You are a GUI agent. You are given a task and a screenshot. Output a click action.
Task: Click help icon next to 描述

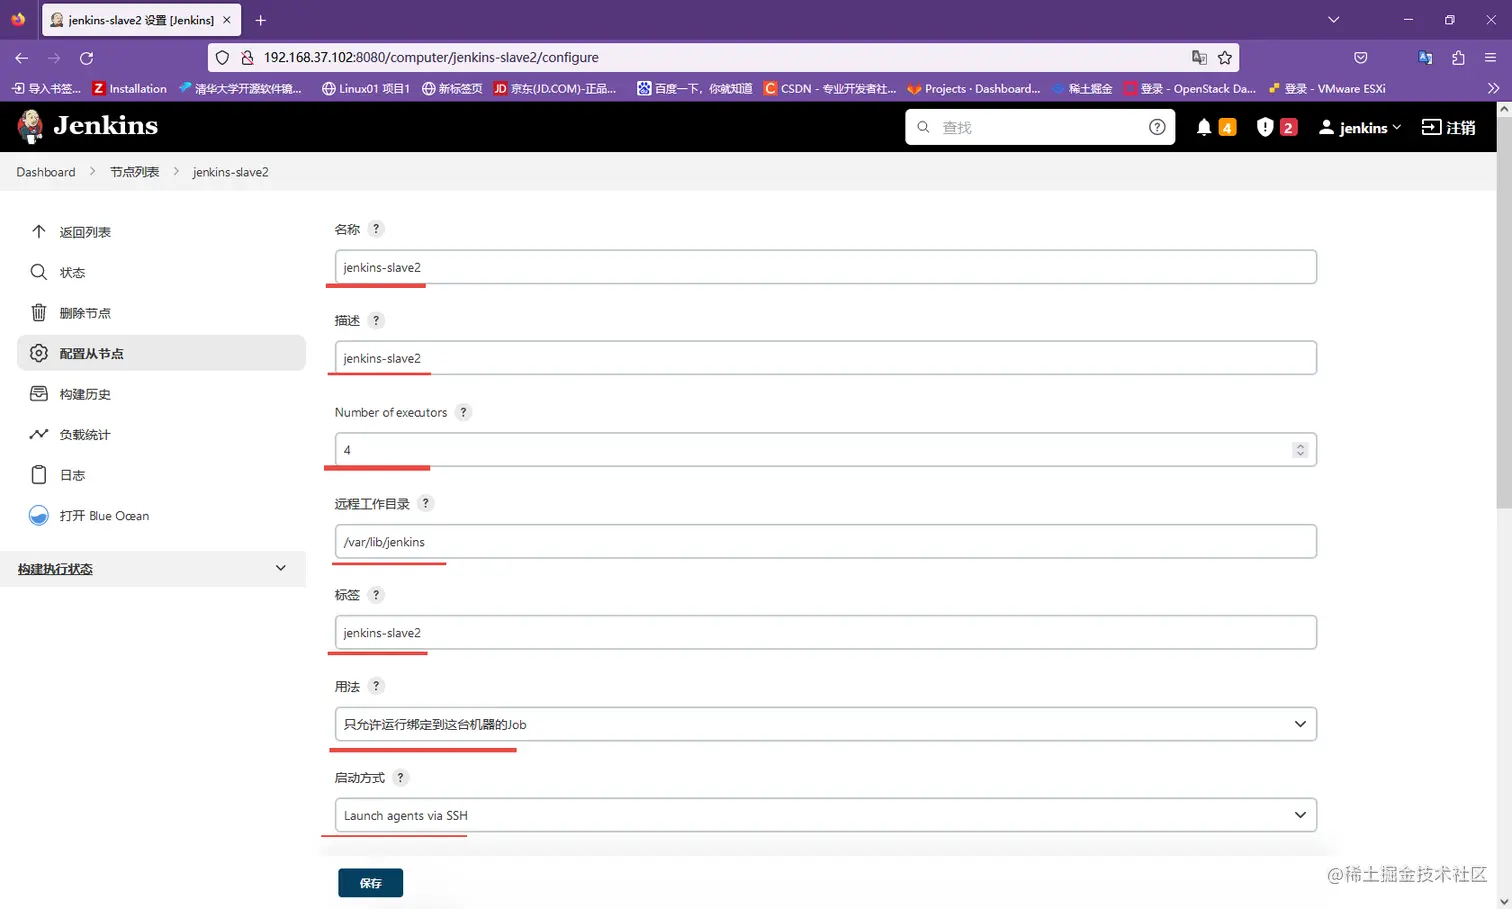pyautogui.click(x=376, y=320)
